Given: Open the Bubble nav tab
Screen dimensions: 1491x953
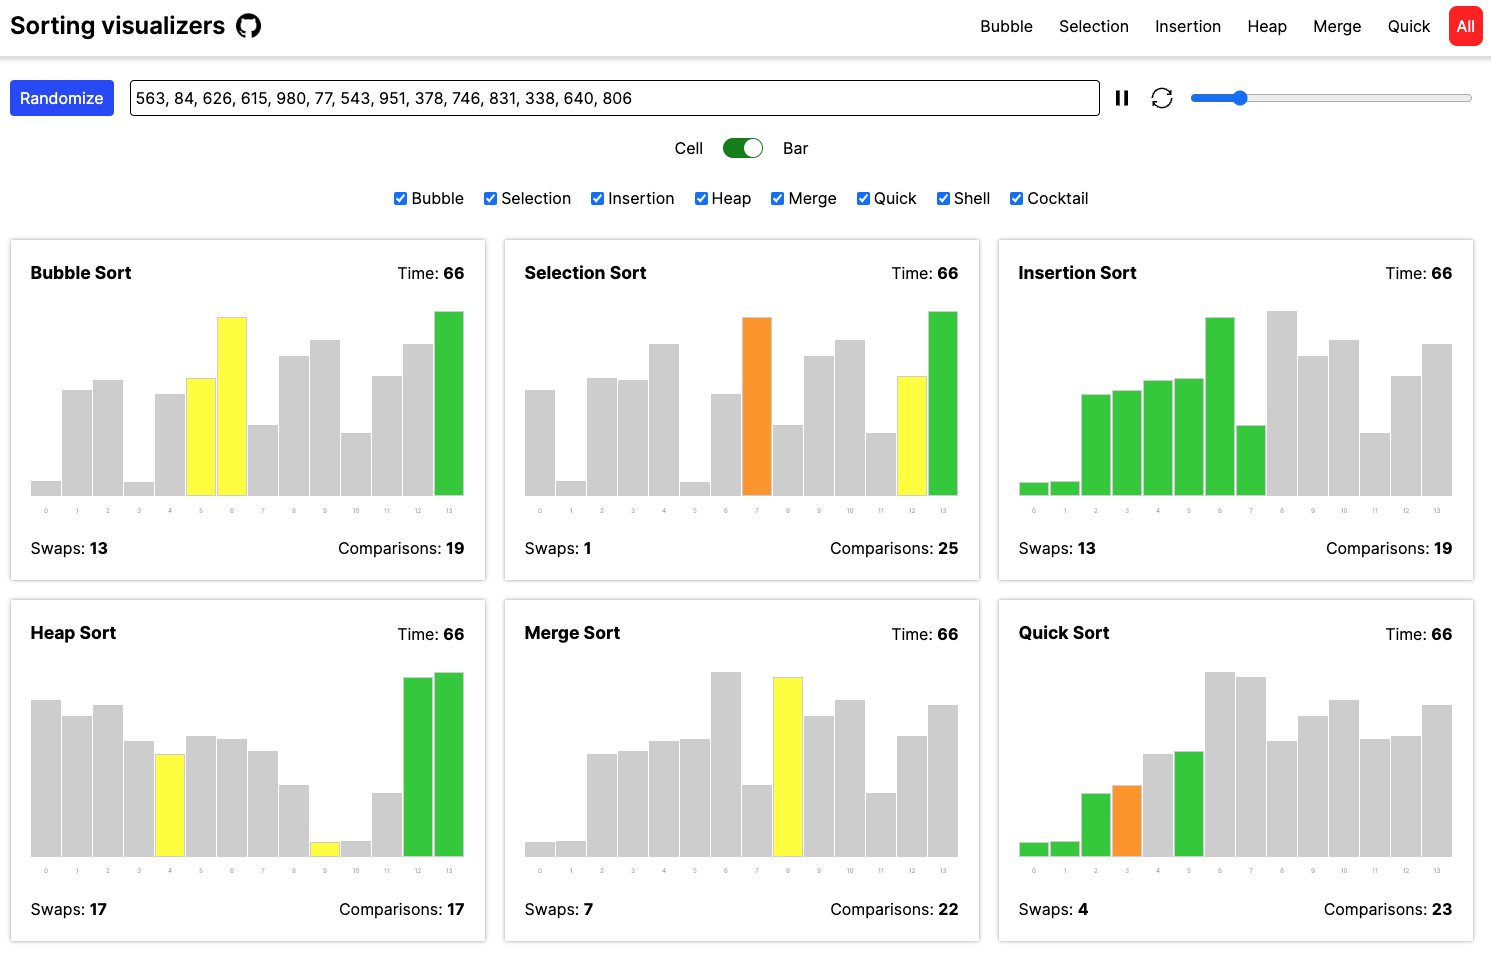Looking at the screenshot, I should tap(1006, 27).
